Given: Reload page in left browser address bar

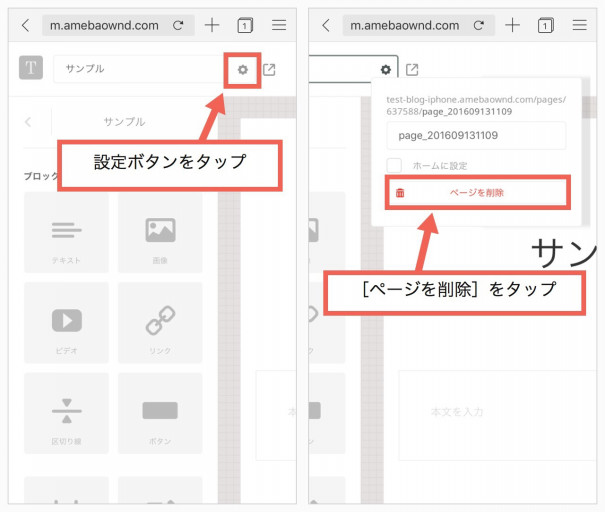Looking at the screenshot, I should pos(178,25).
